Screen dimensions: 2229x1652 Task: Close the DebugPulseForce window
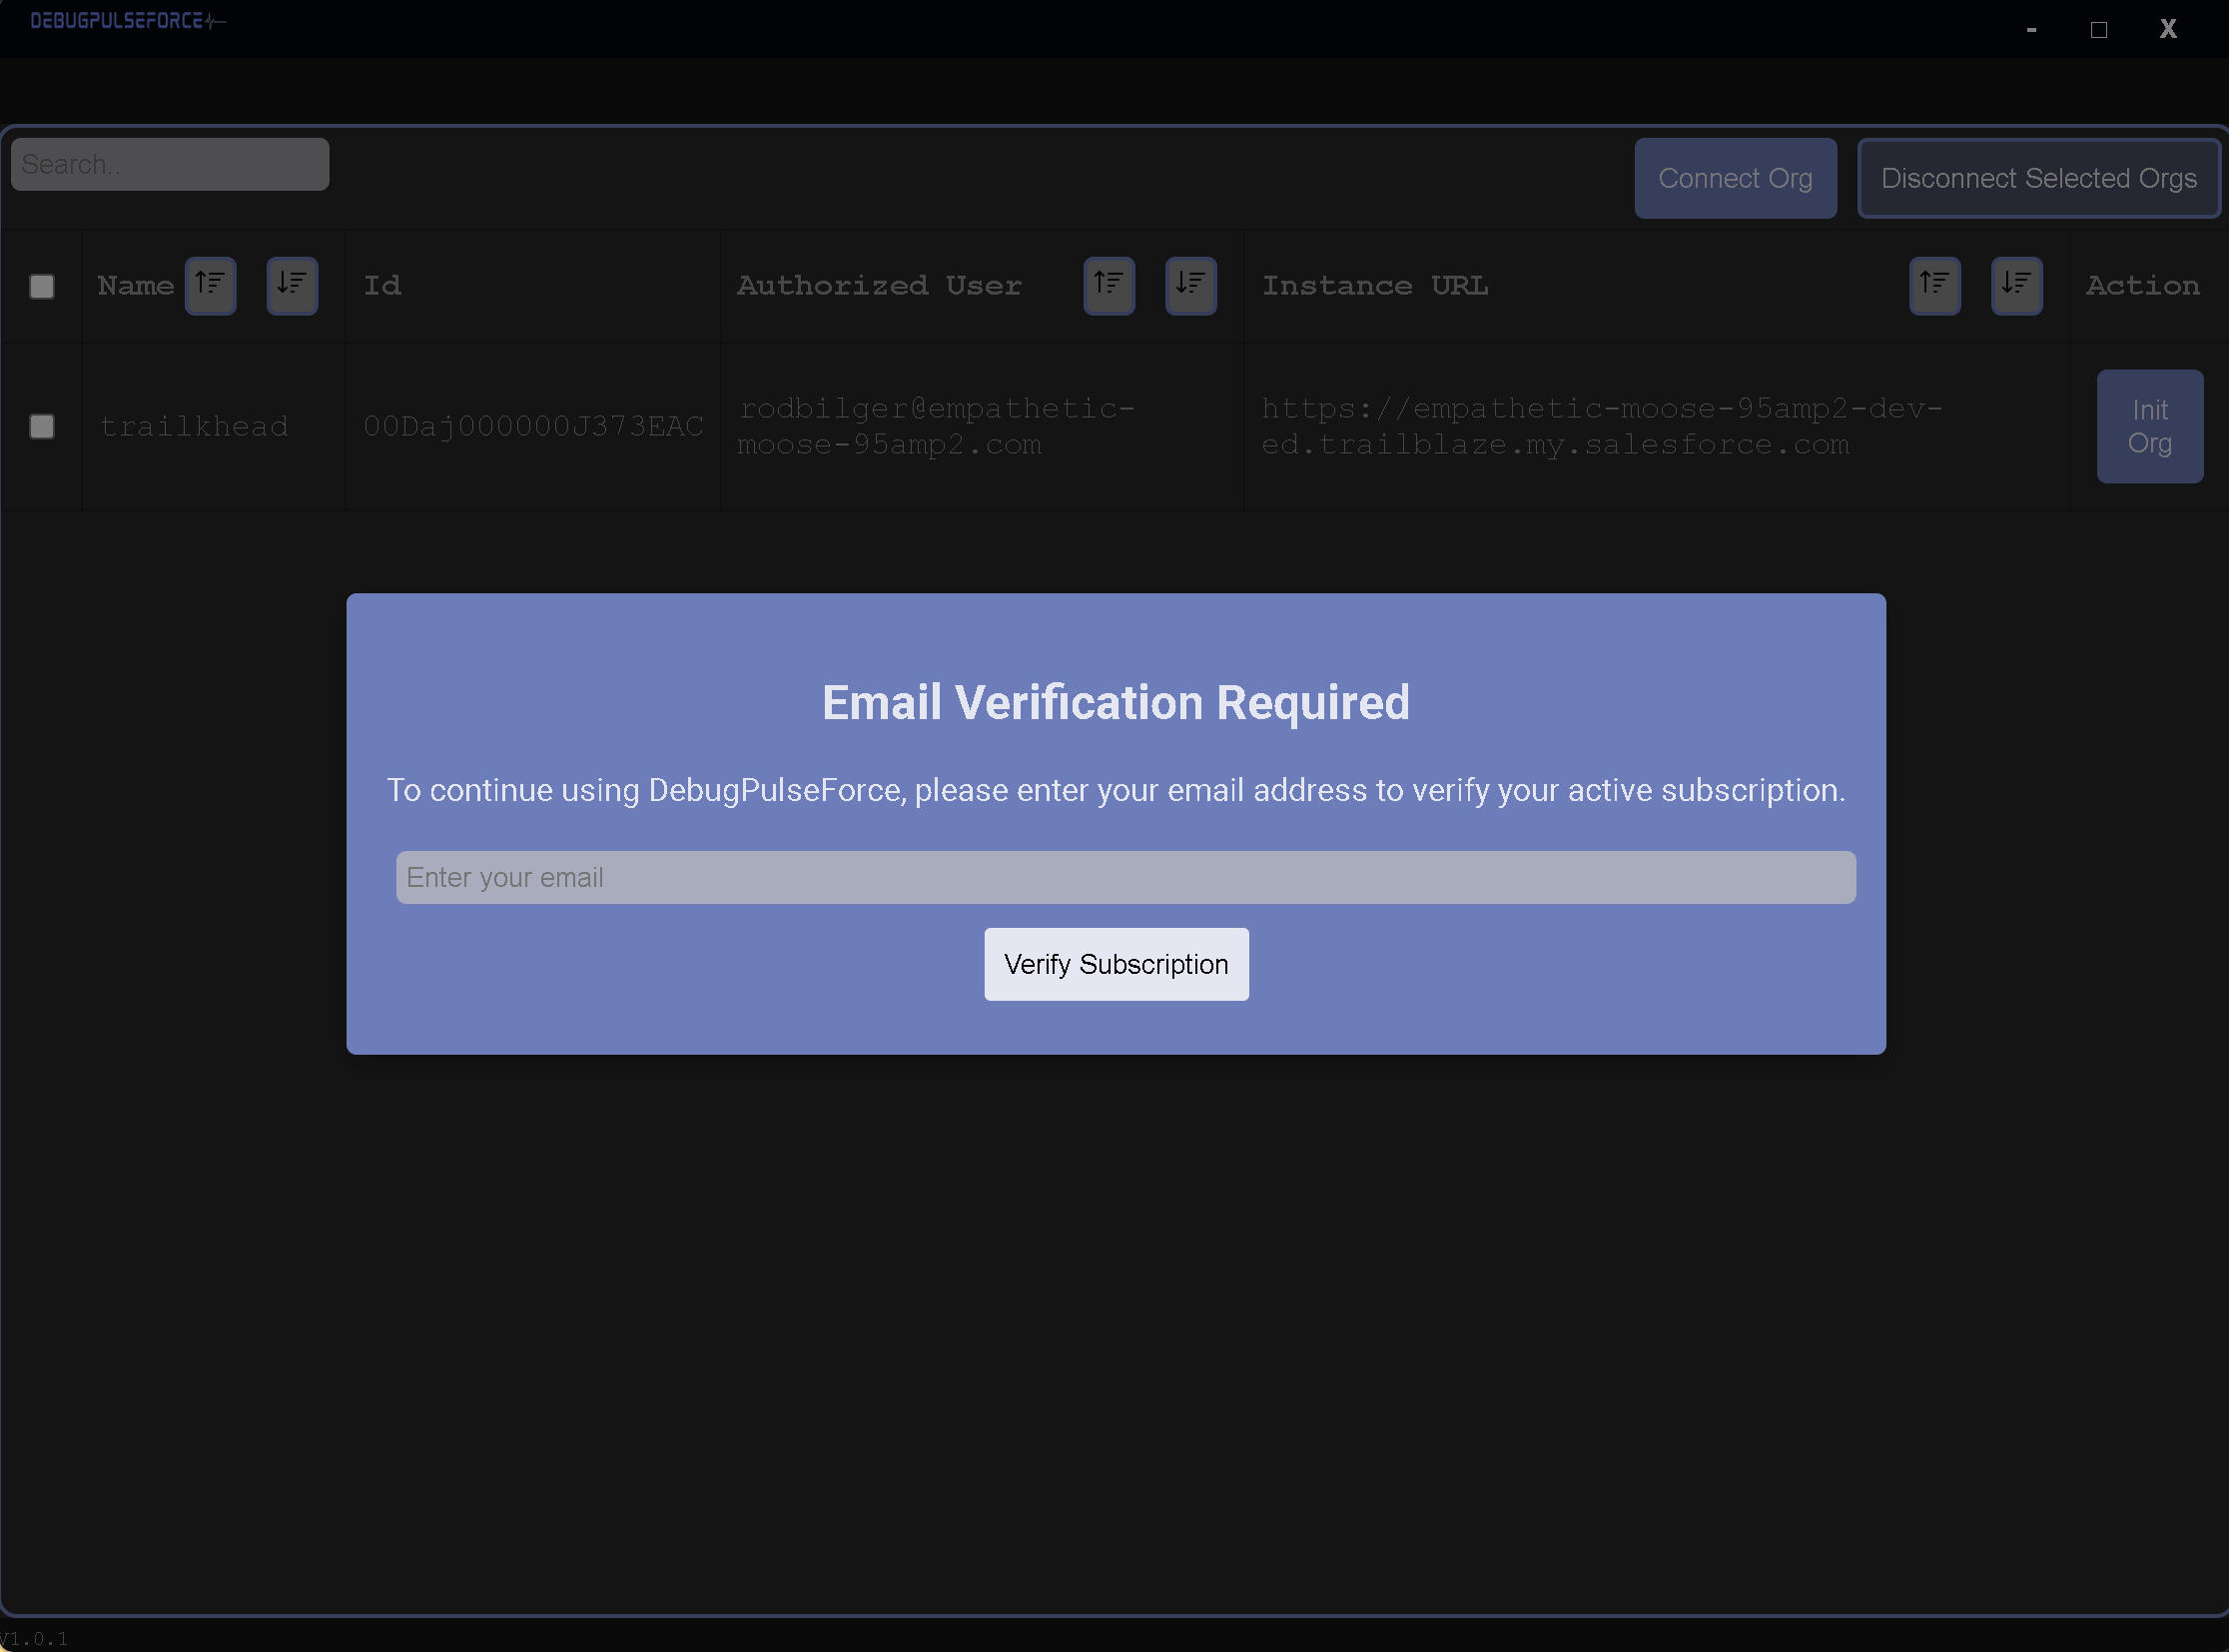[x=2167, y=29]
